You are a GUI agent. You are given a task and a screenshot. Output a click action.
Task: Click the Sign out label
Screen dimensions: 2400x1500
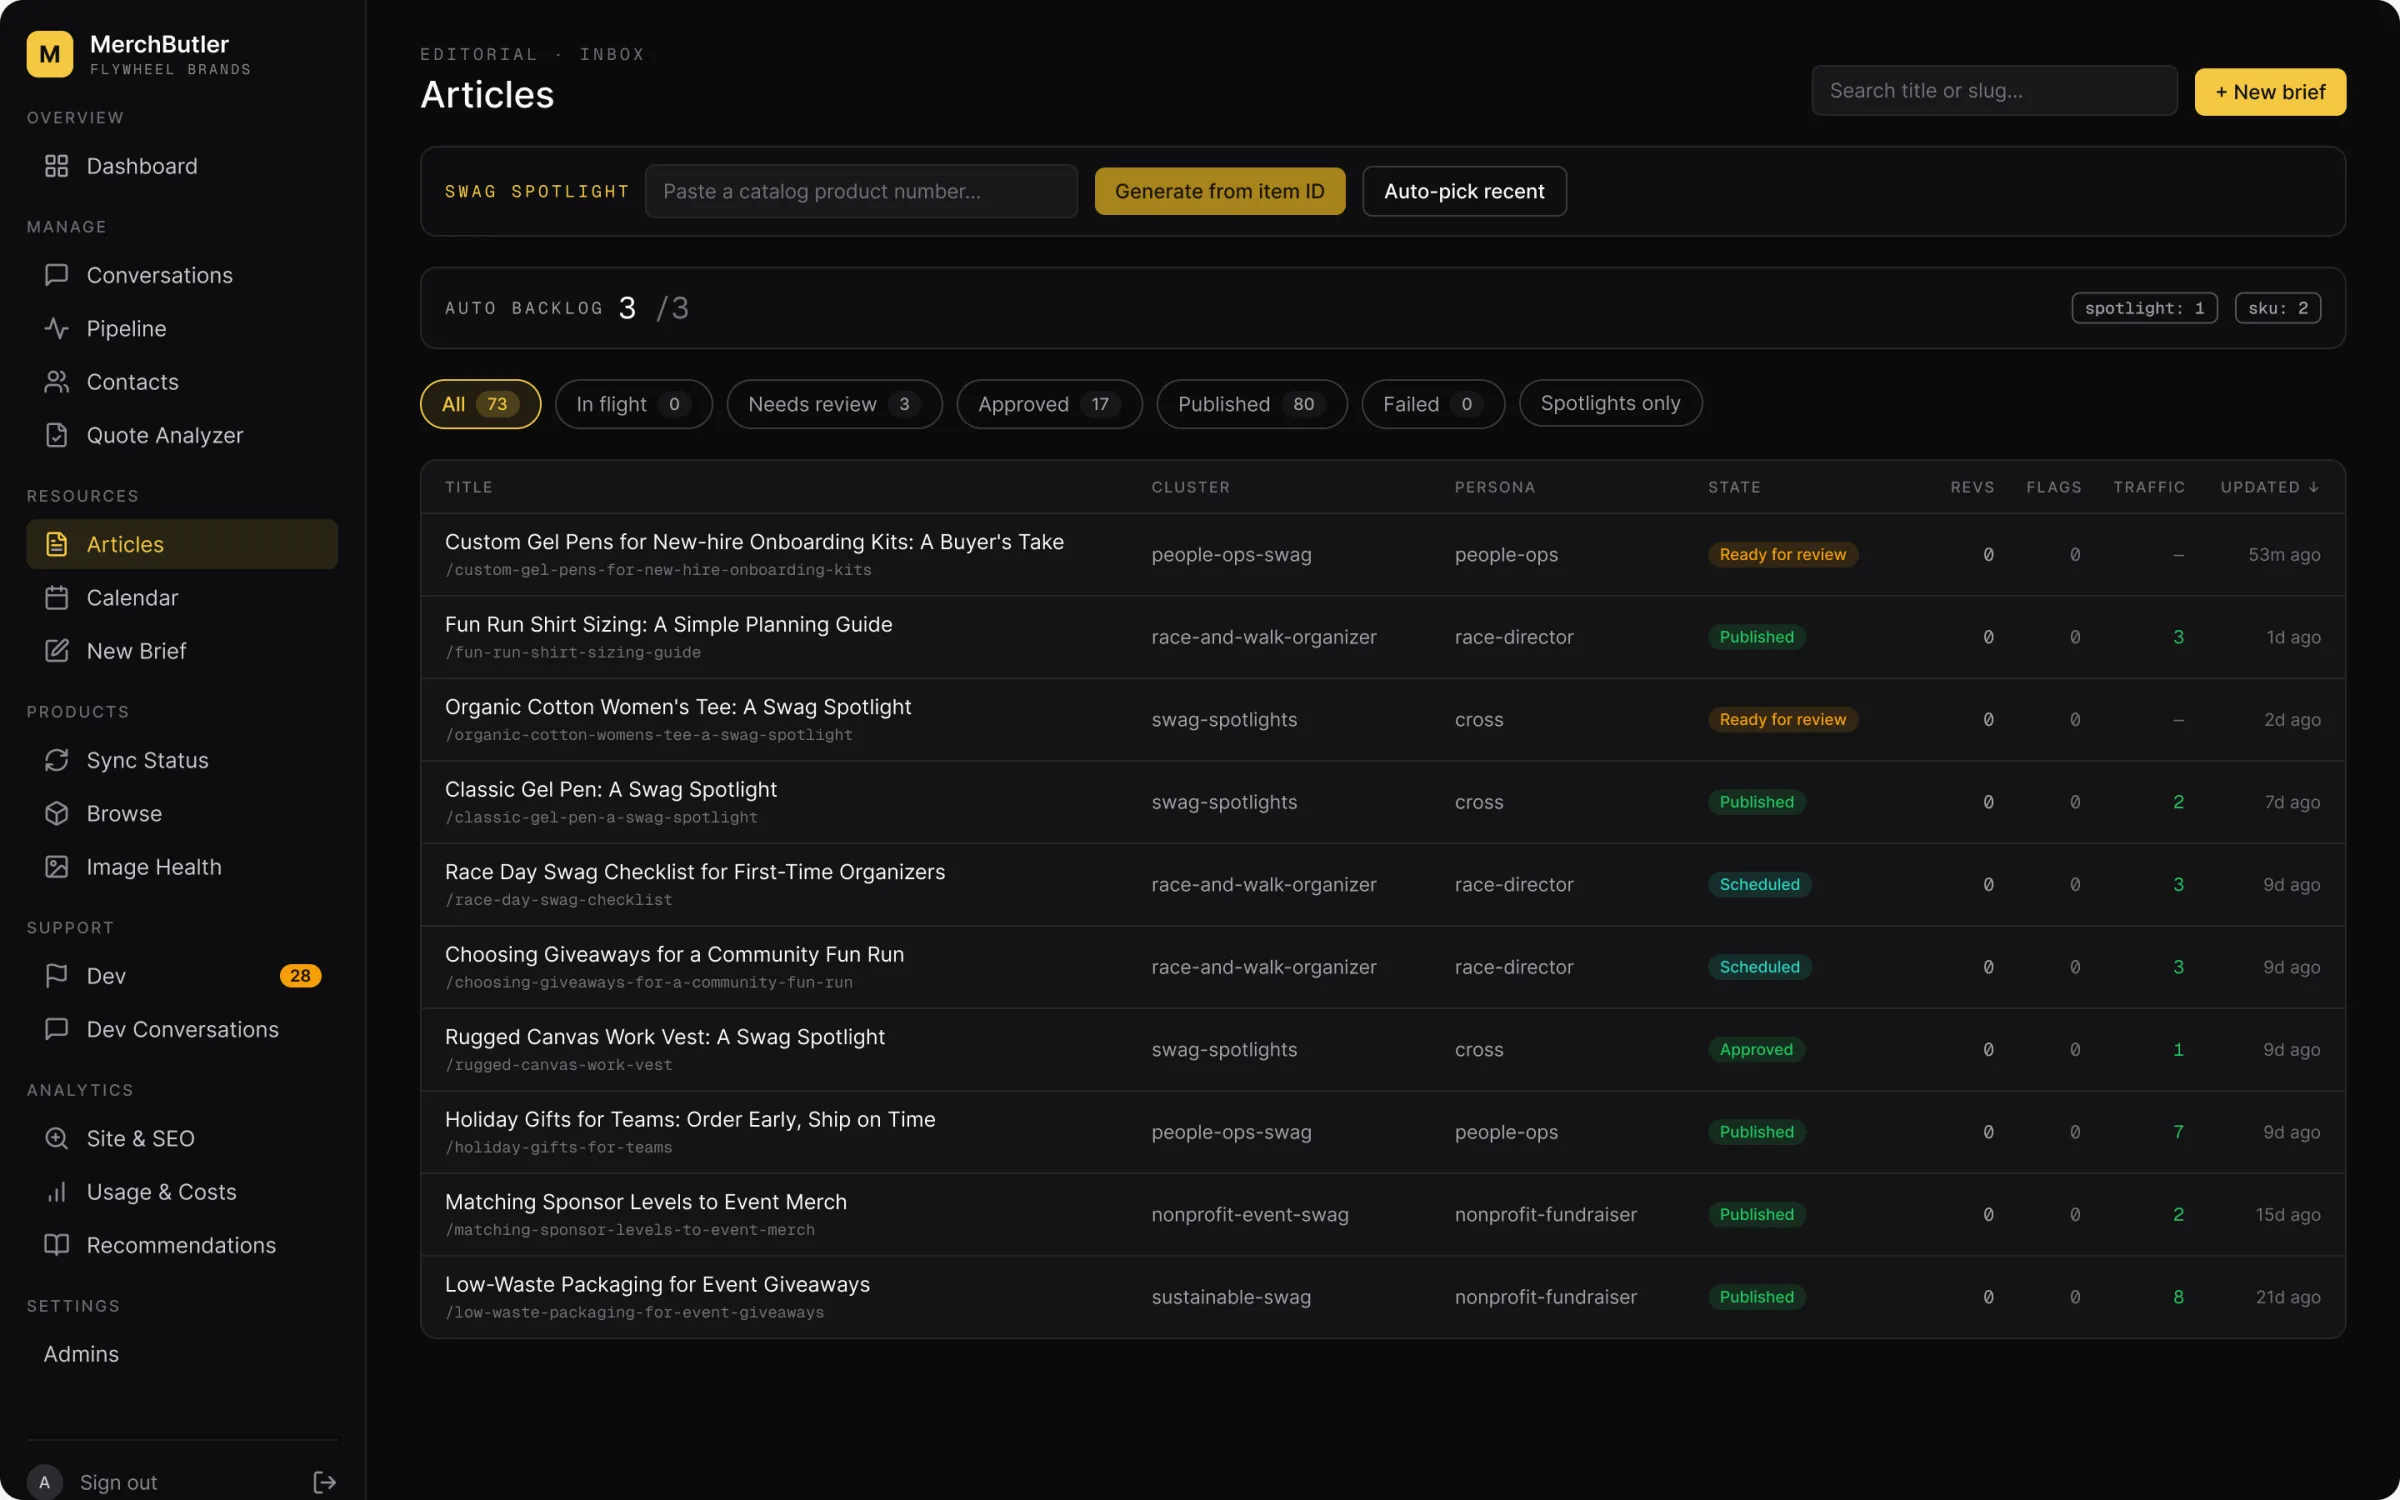click(118, 1482)
